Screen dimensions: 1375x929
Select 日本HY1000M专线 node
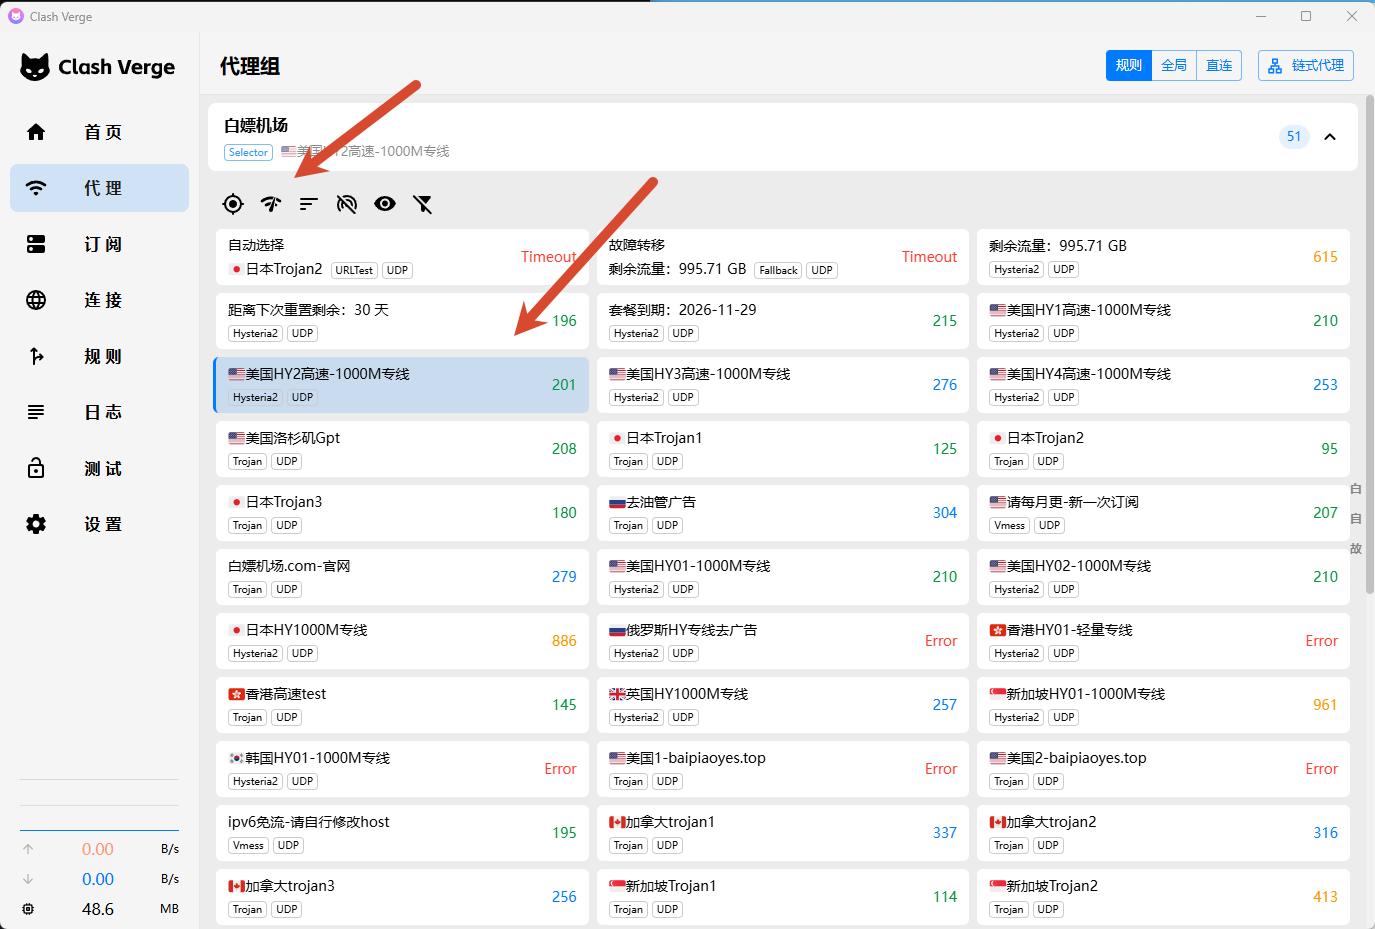402,641
